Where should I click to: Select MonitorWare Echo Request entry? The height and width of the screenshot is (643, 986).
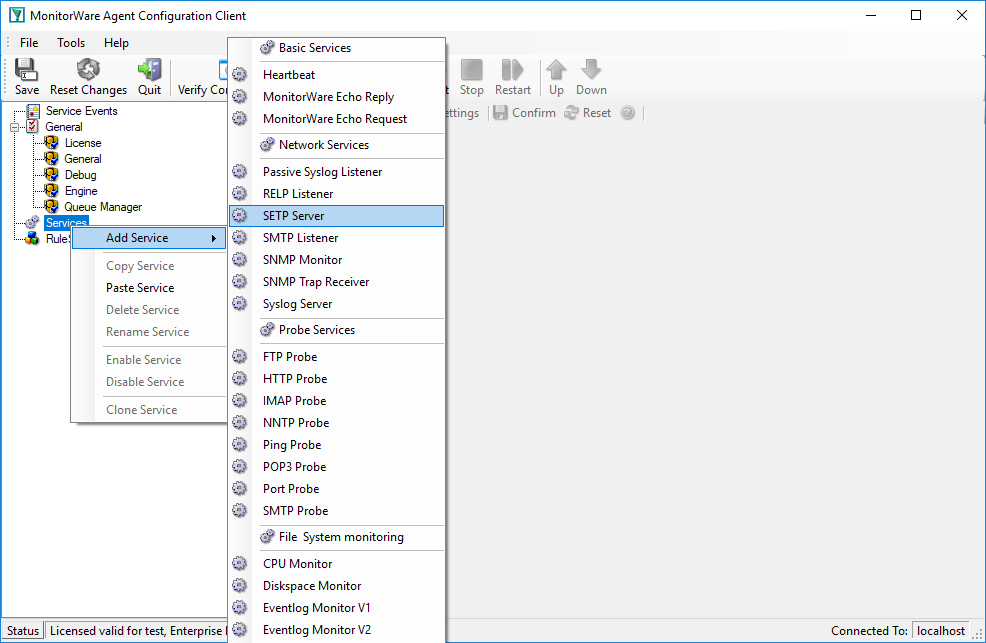(x=337, y=118)
